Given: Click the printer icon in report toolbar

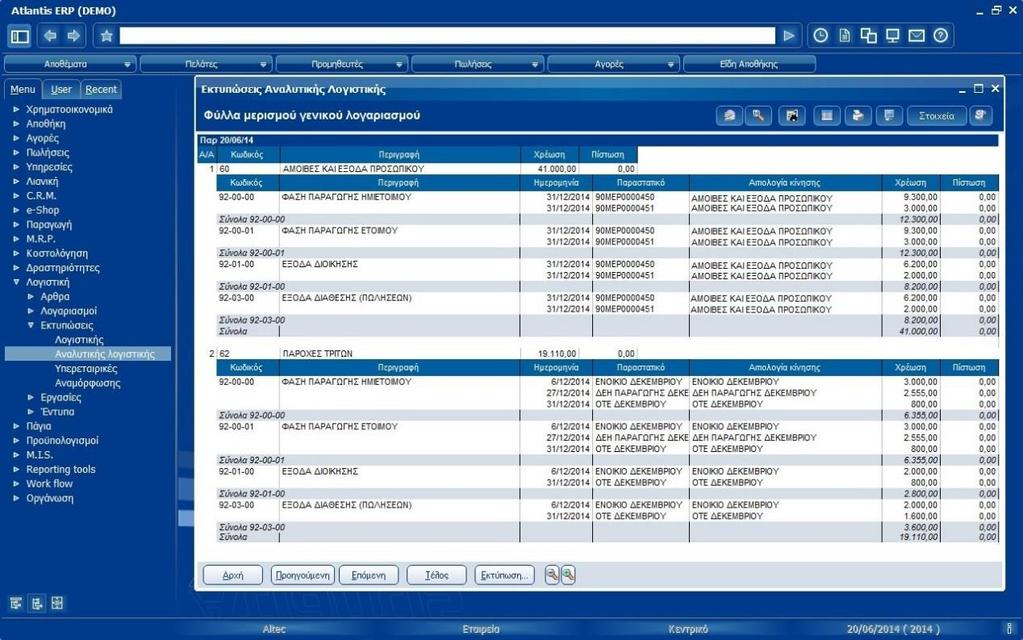Looking at the screenshot, I should coord(858,115).
